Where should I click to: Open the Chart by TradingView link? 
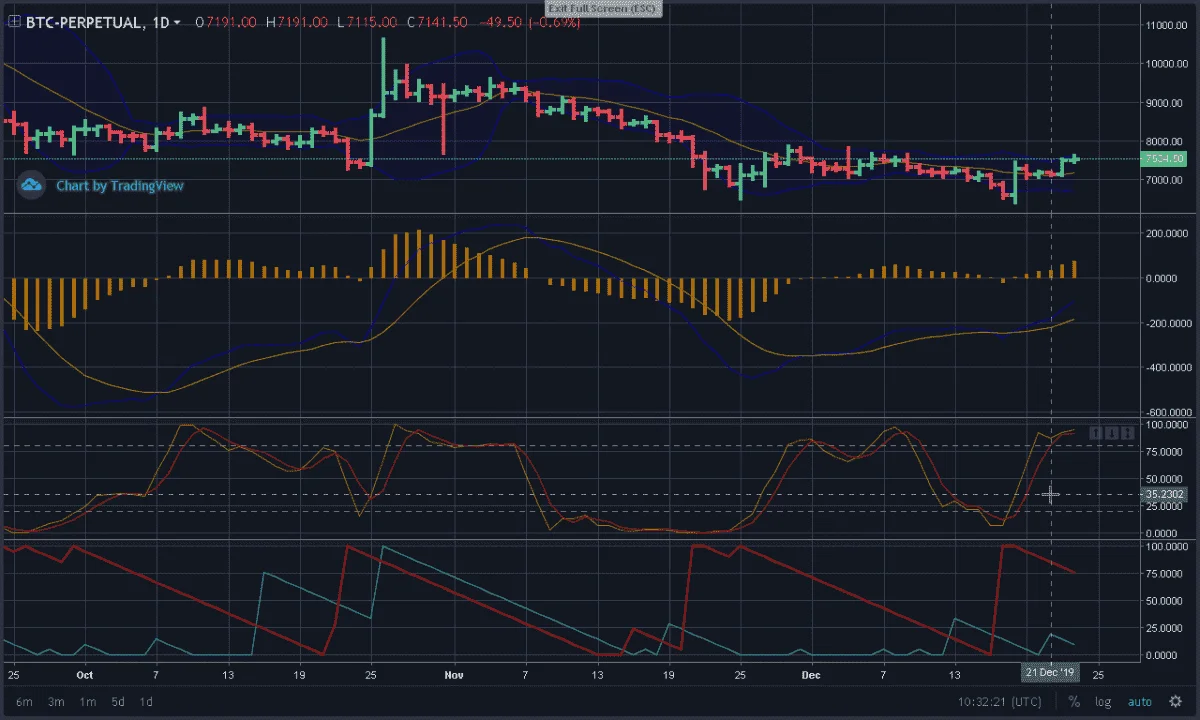(x=120, y=185)
